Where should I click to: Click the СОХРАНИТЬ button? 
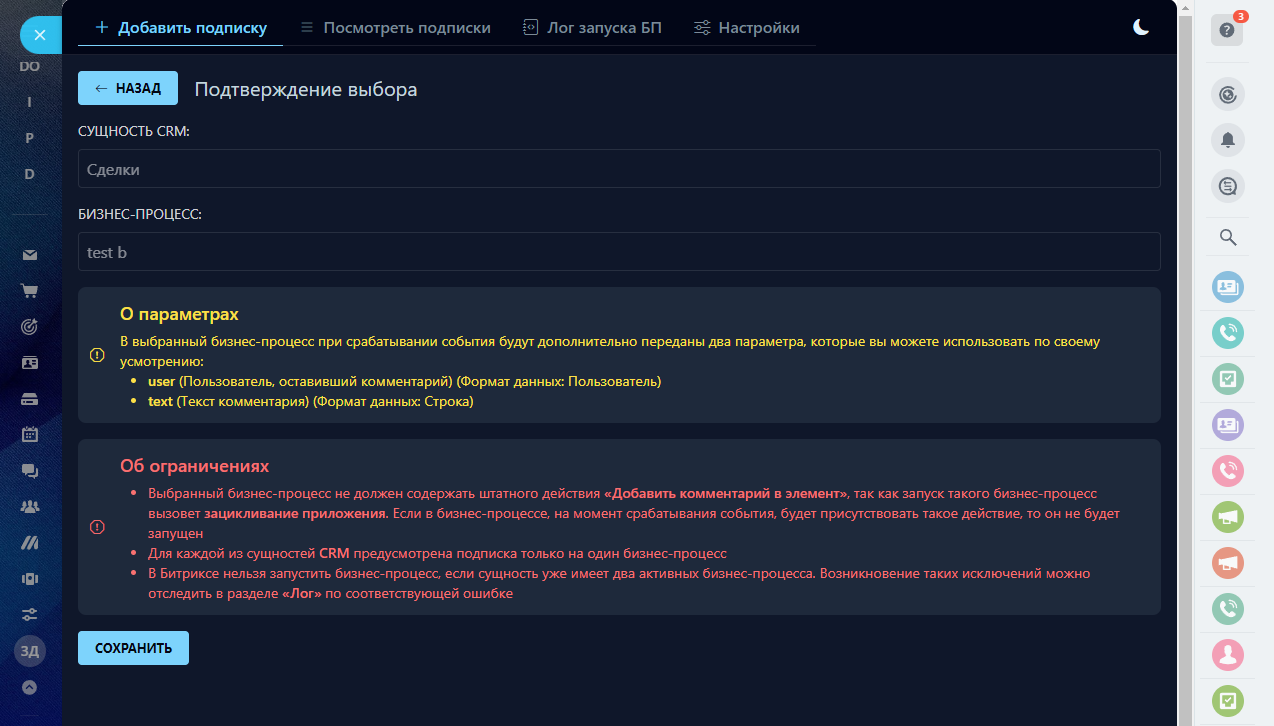point(133,648)
